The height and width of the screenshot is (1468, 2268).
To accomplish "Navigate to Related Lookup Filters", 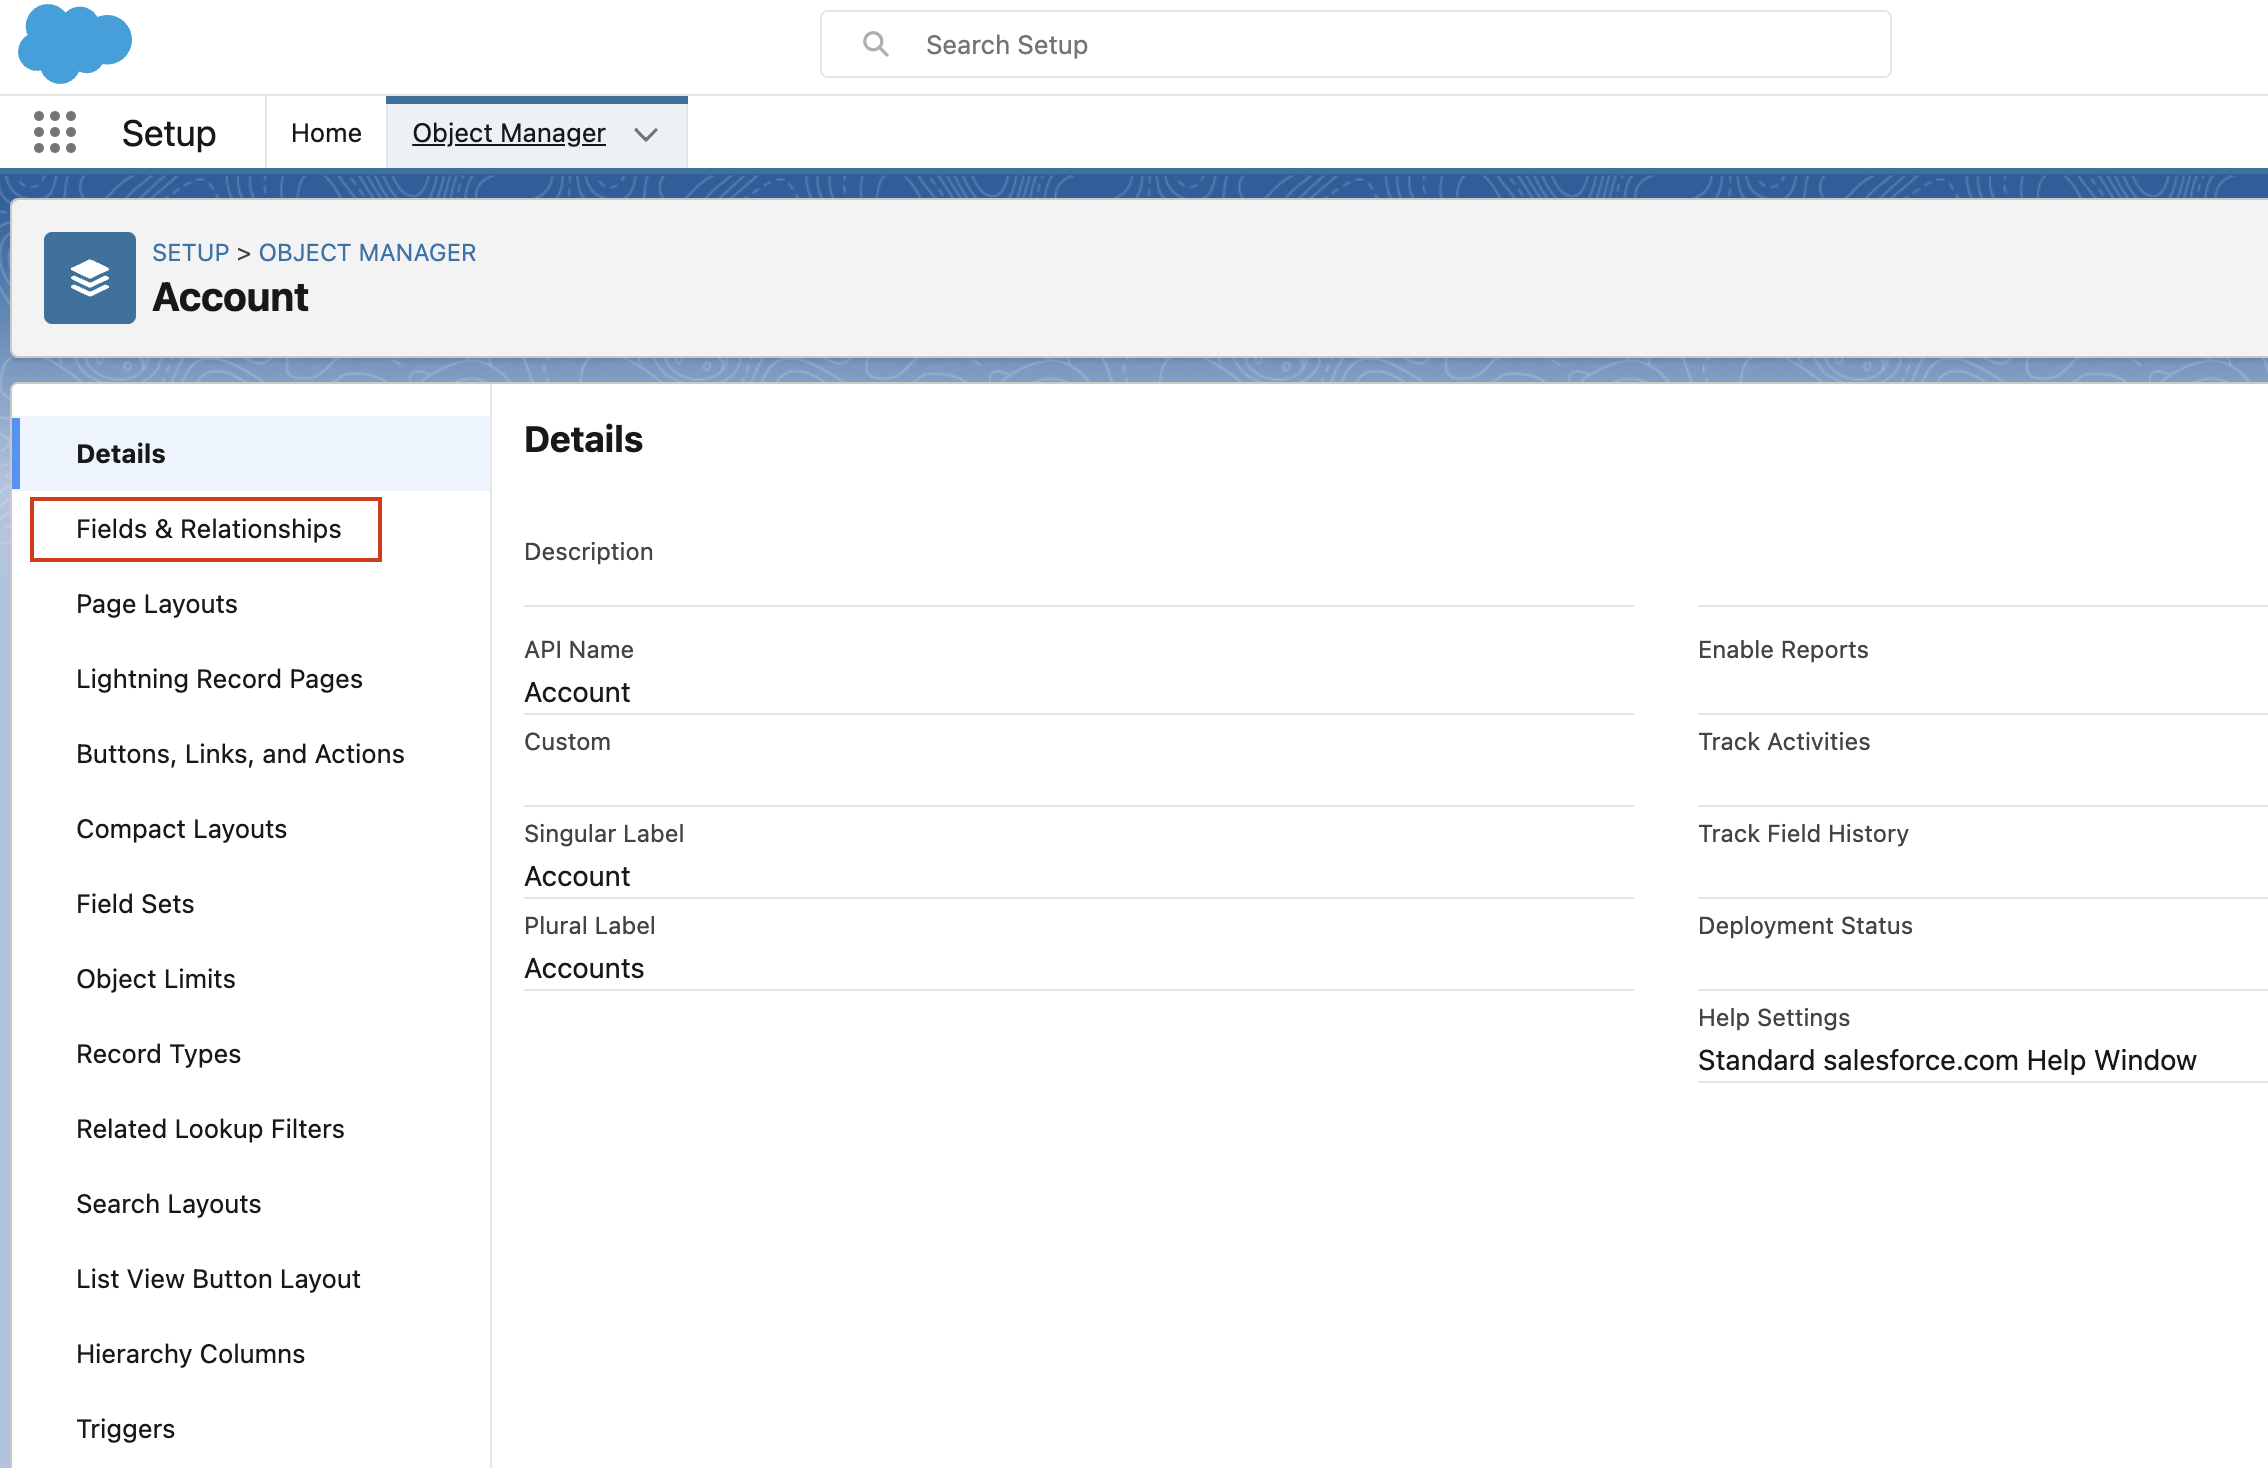I will [x=210, y=1129].
